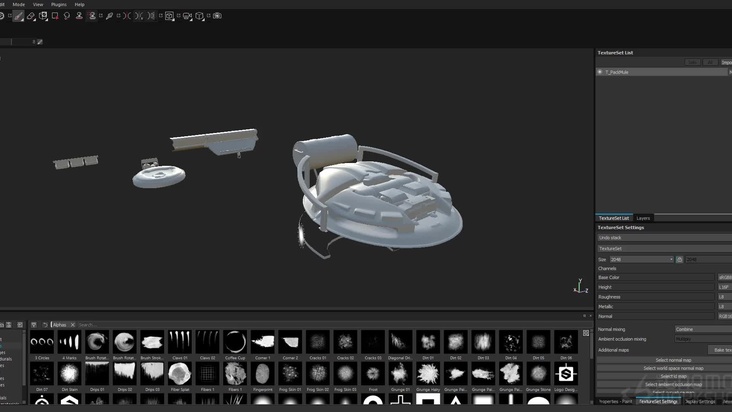Click the Bake textures button
The width and height of the screenshot is (732, 412).
720,350
